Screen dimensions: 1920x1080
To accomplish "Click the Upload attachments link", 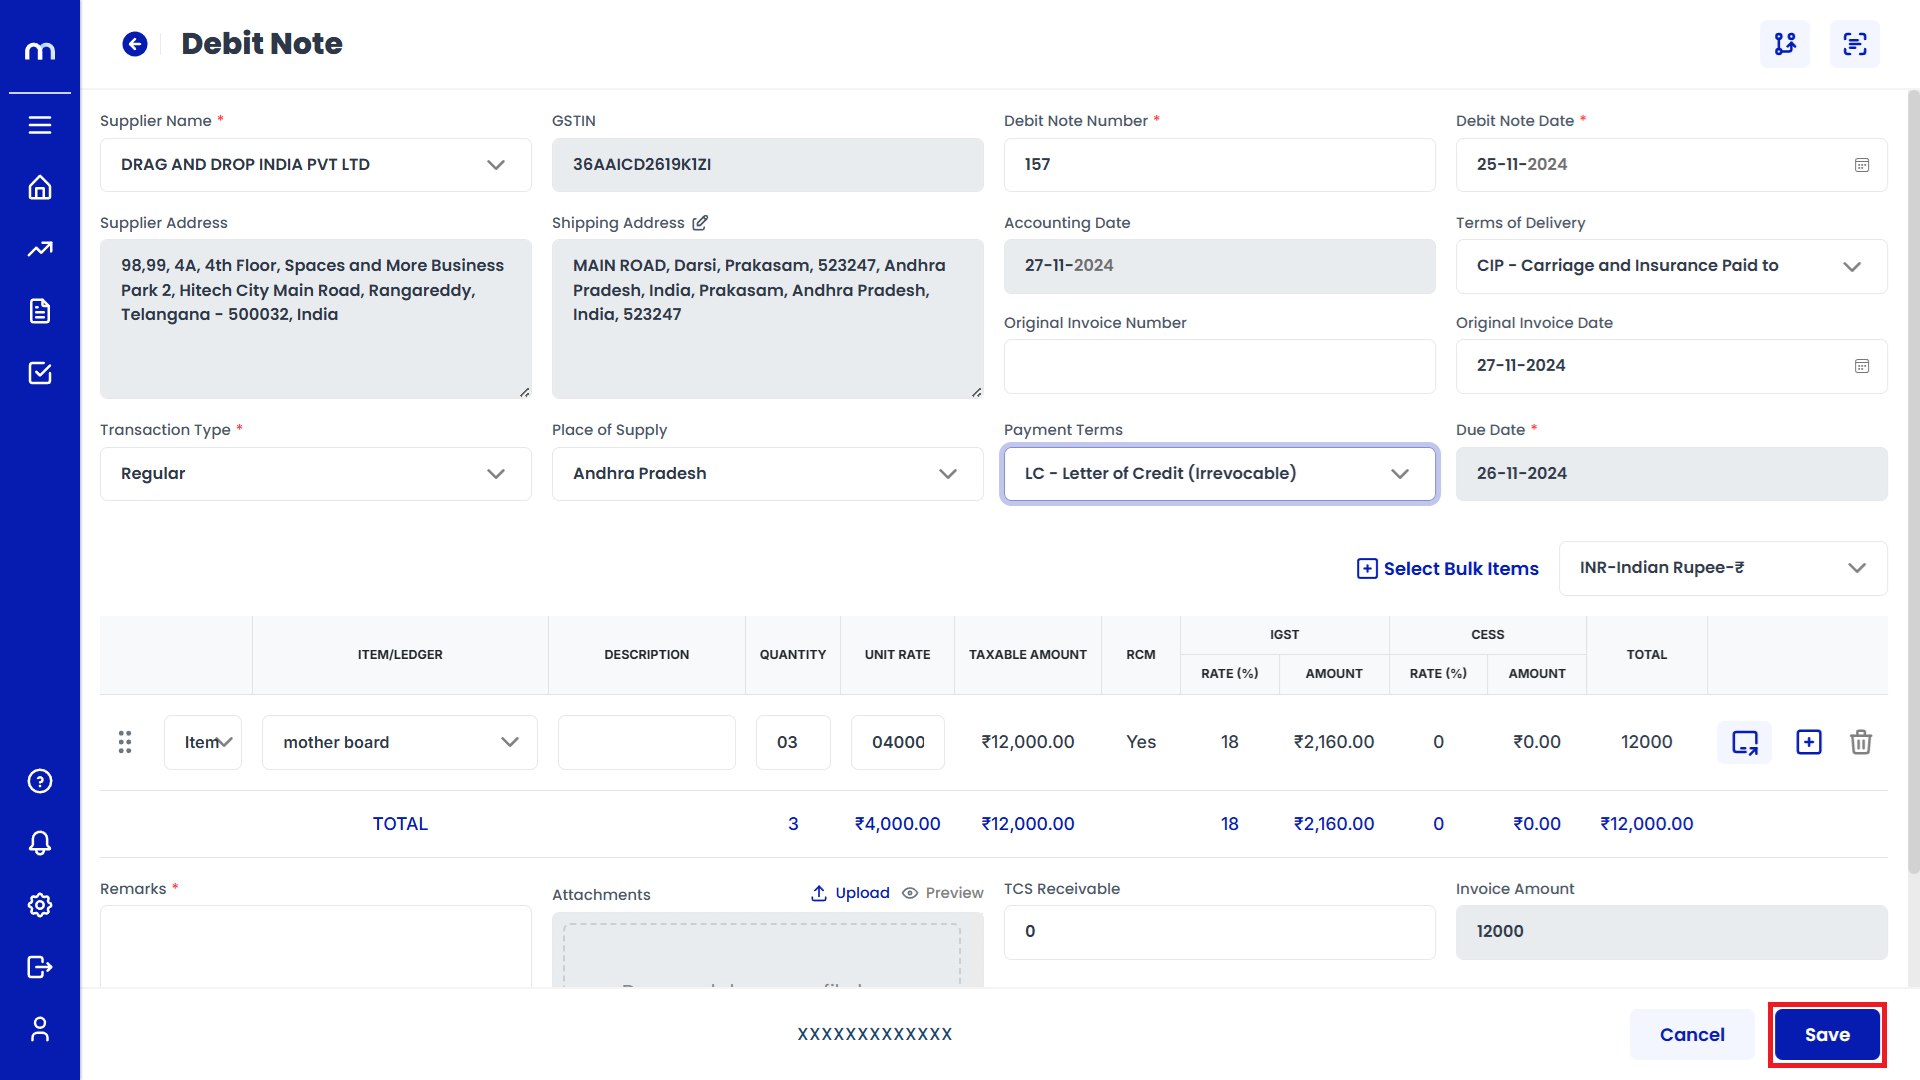I will (x=850, y=893).
